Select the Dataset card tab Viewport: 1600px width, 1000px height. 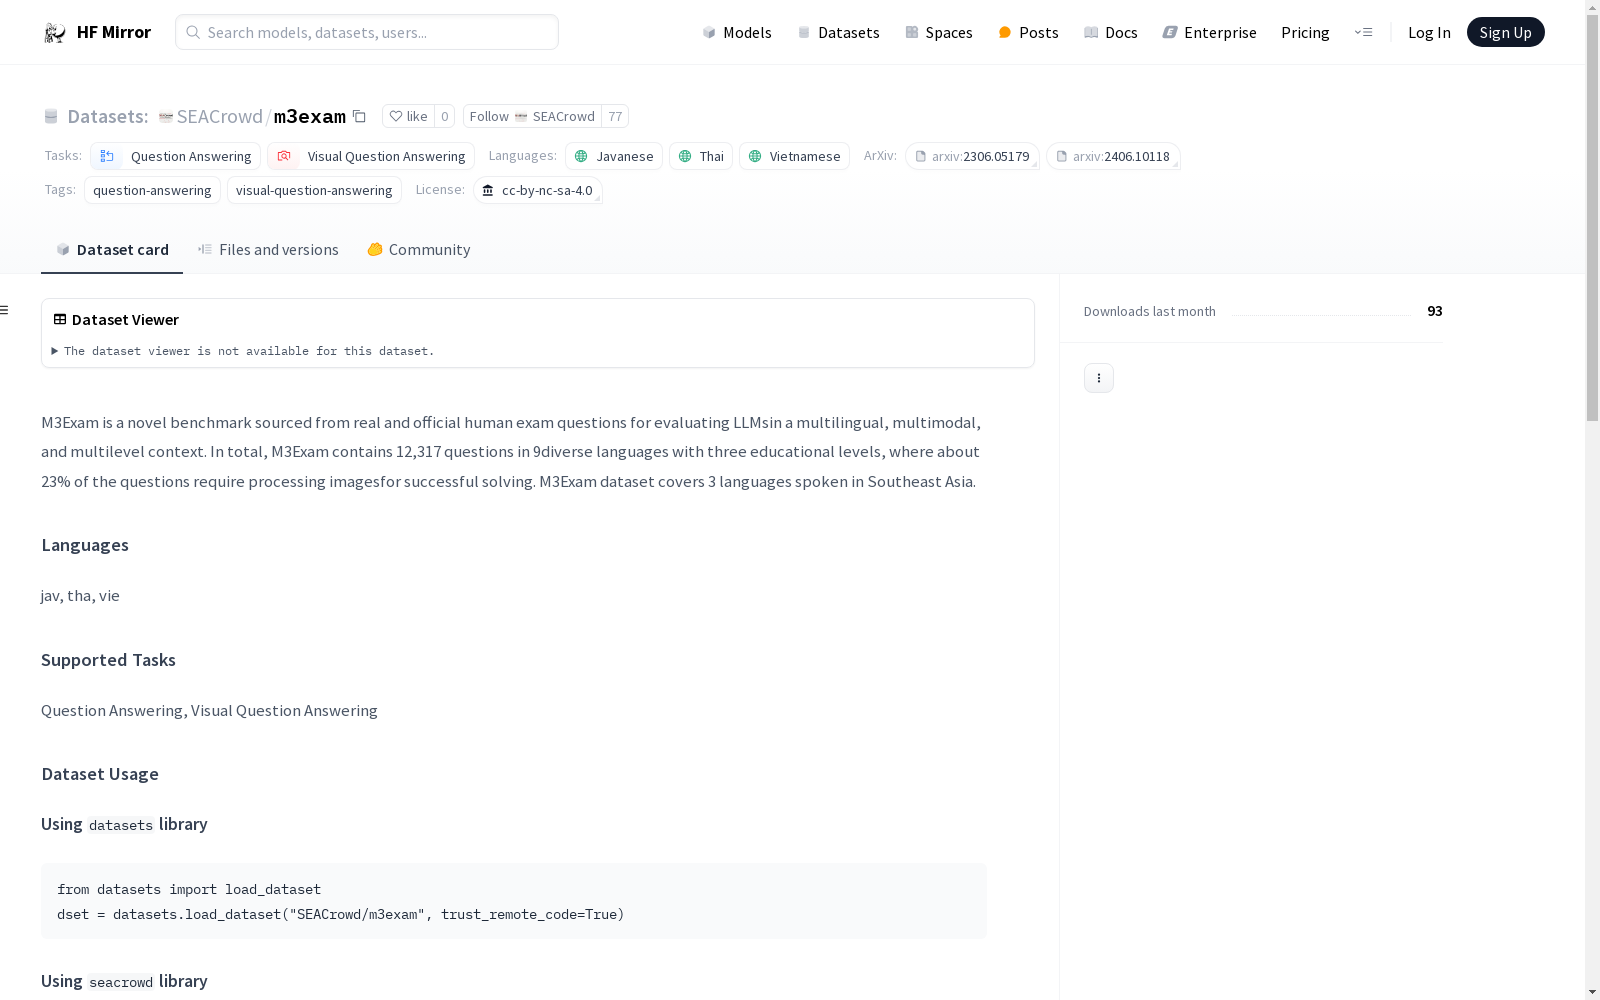click(x=112, y=250)
